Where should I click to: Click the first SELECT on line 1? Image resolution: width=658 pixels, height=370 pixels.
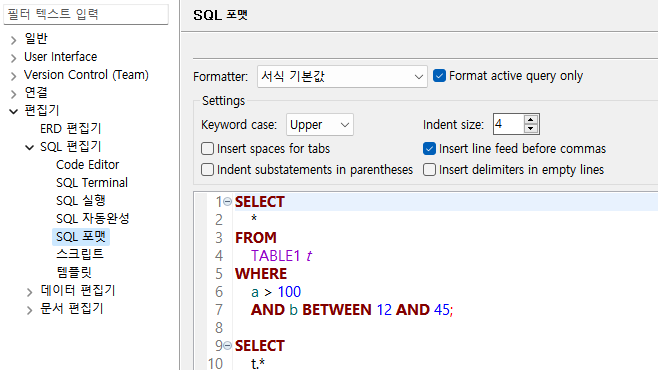tap(260, 202)
